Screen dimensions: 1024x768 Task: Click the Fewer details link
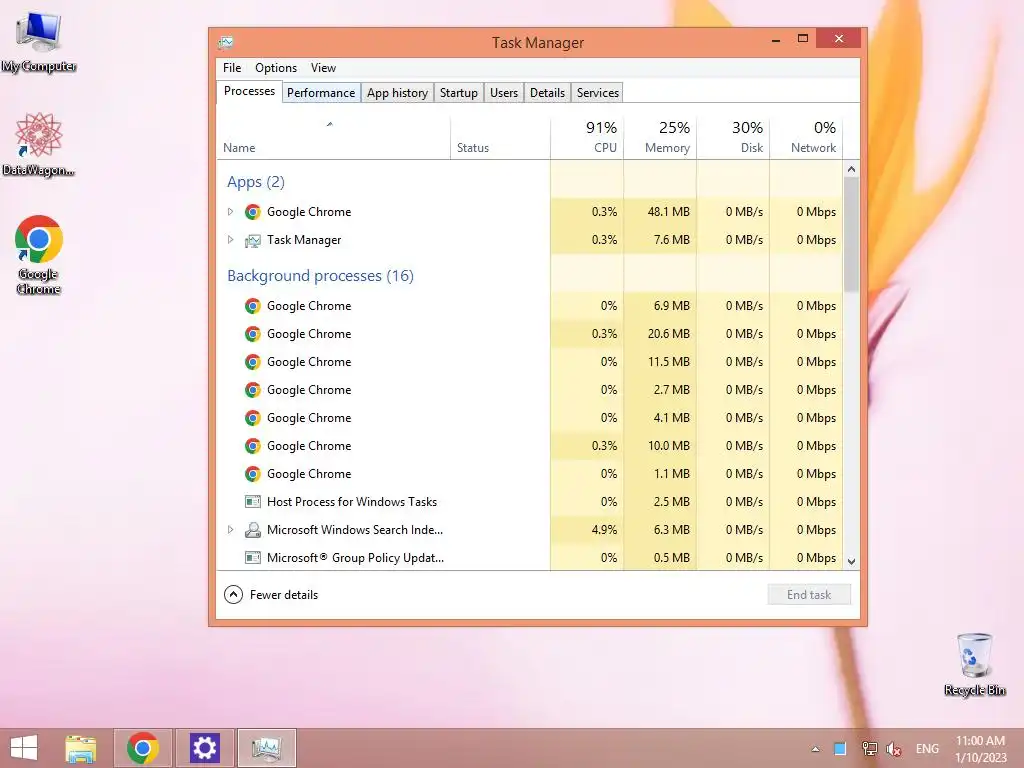(x=283, y=595)
